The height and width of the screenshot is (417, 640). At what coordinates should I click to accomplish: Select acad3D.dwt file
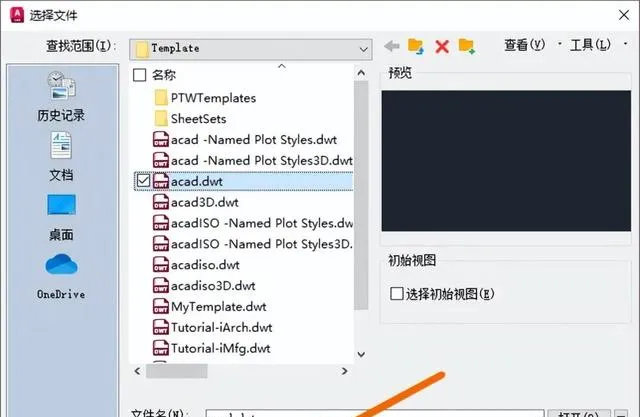[204, 202]
